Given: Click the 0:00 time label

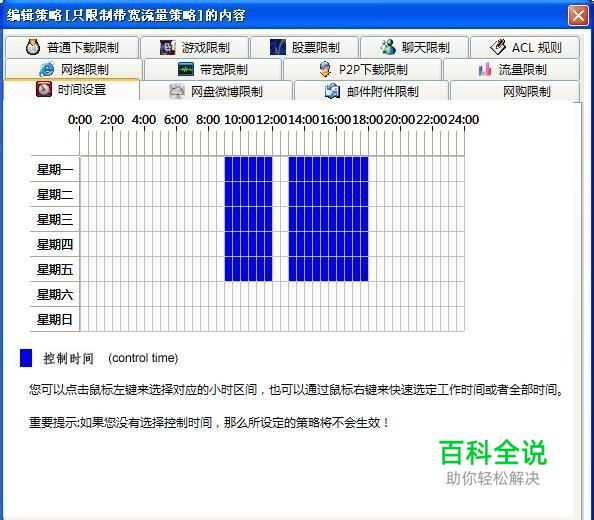Looking at the screenshot, I should [x=80, y=120].
